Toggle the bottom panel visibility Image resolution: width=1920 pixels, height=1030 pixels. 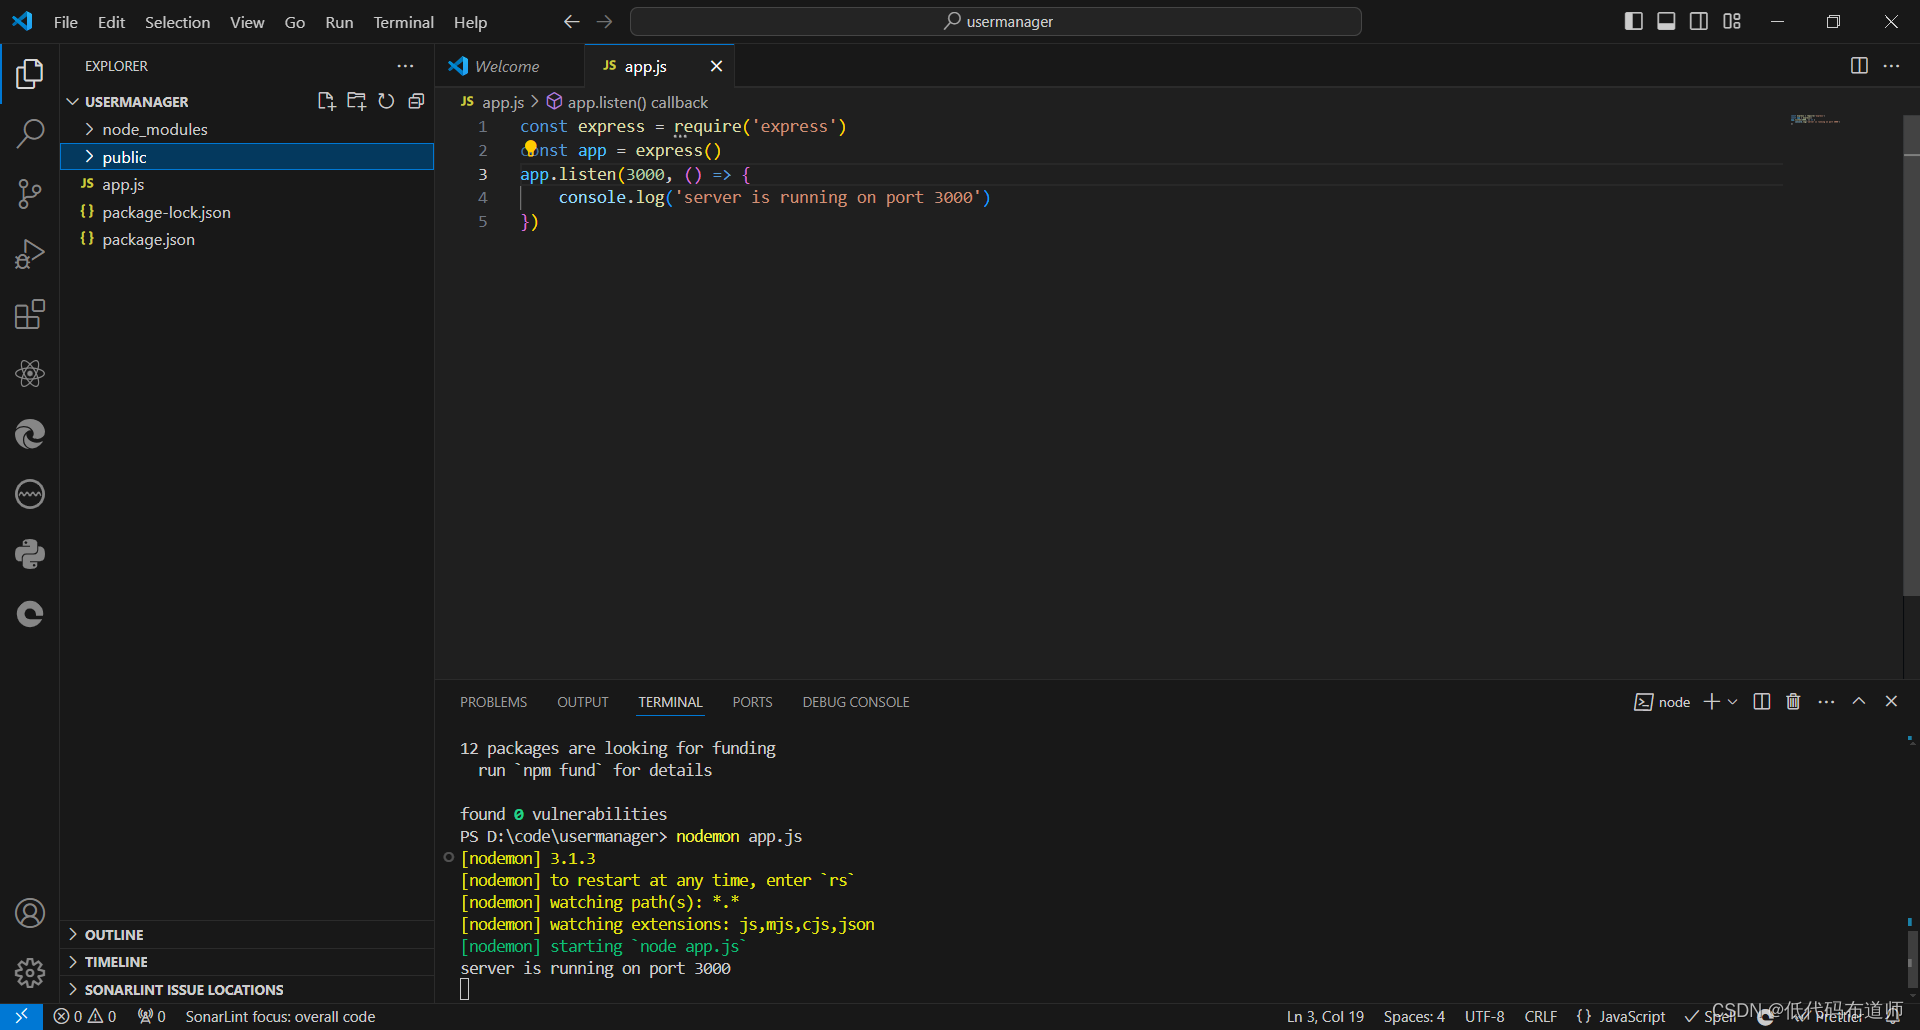tap(1666, 21)
